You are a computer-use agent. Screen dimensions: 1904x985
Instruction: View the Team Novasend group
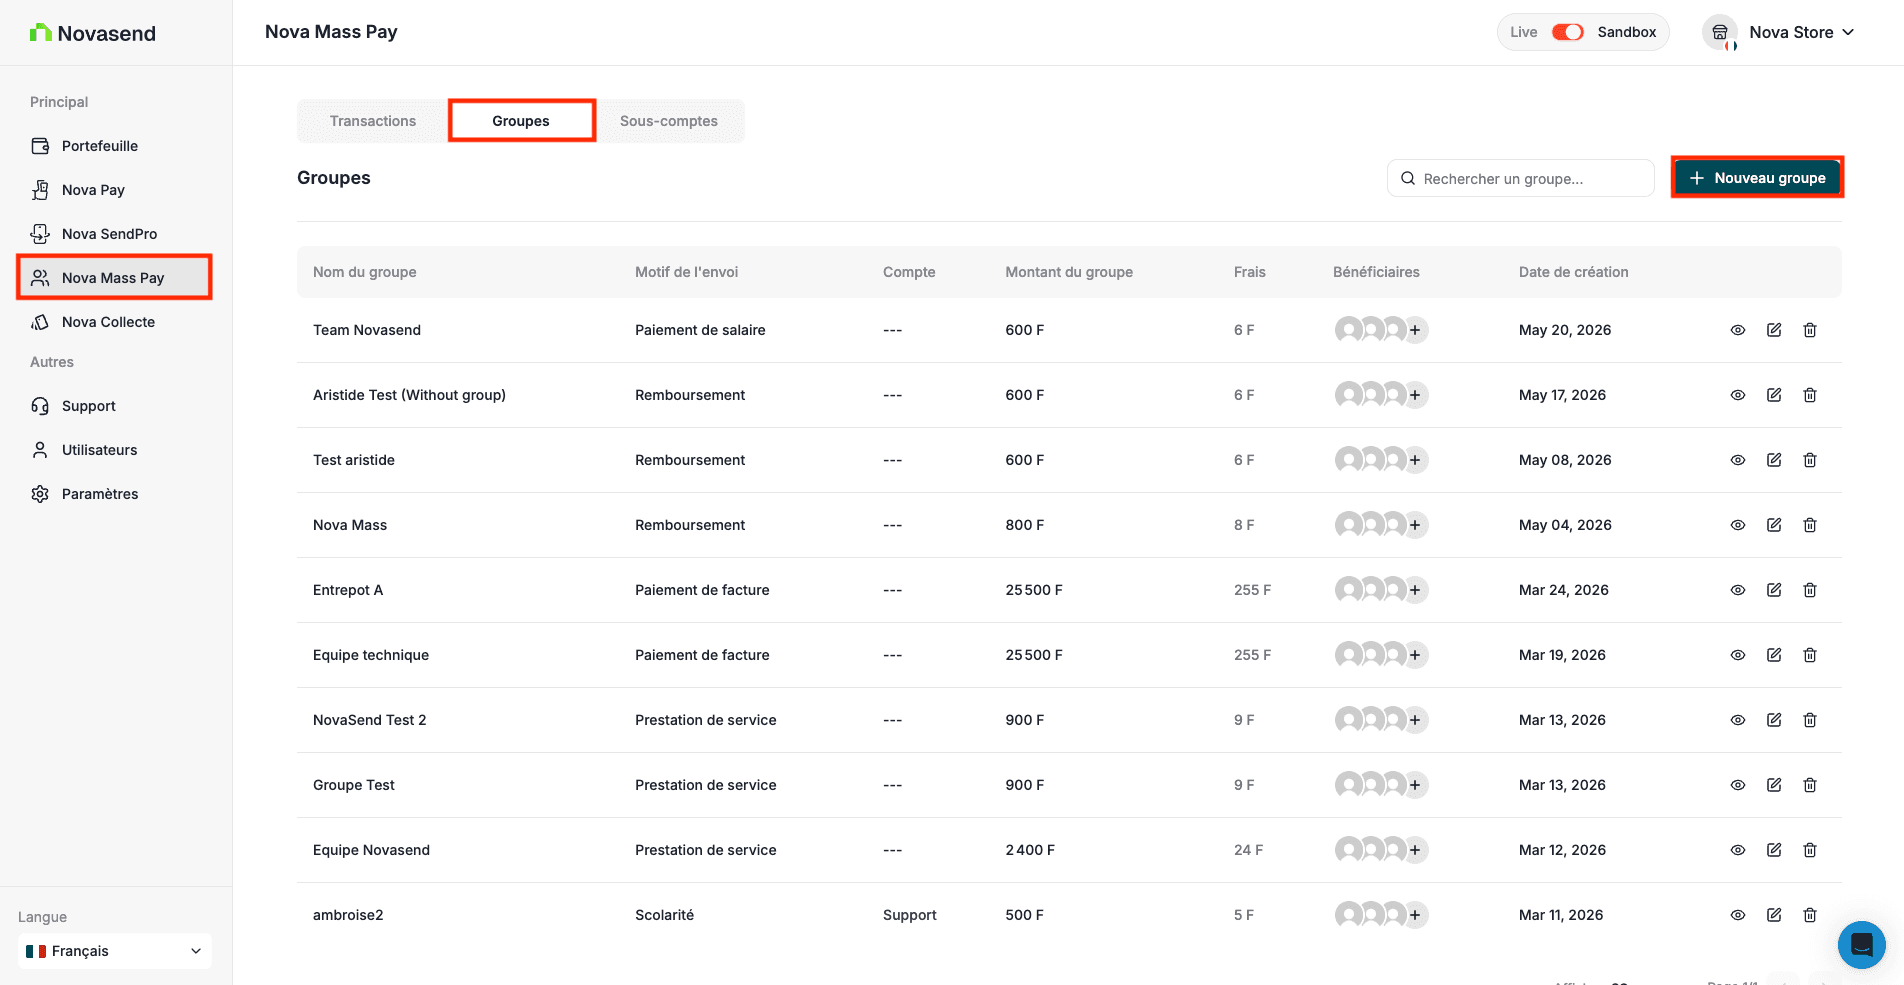[x=1738, y=330]
